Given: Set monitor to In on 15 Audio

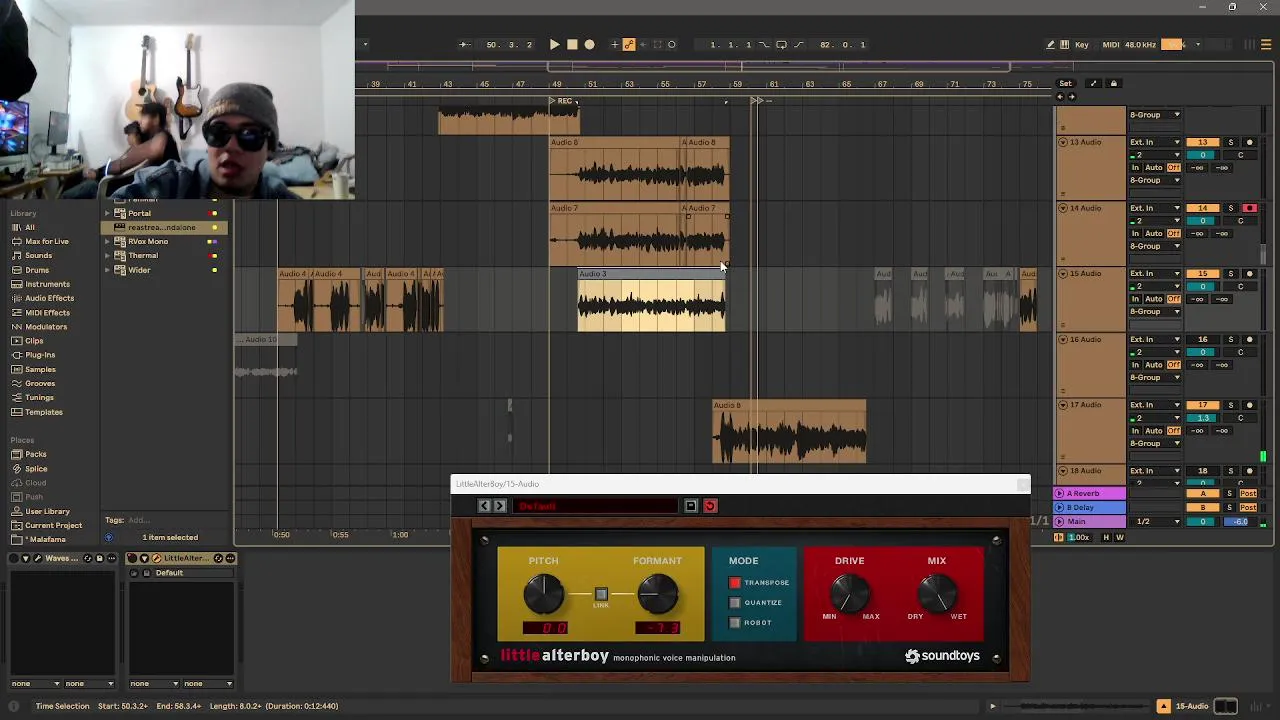Looking at the screenshot, I should pyautogui.click(x=1135, y=299).
